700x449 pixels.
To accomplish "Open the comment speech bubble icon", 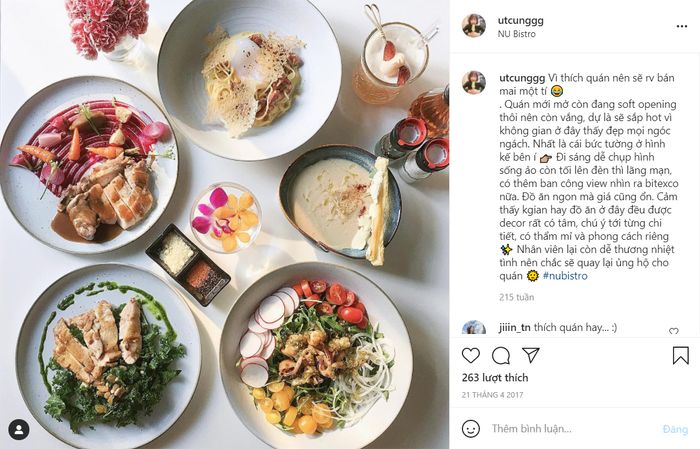I will (x=501, y=356).
